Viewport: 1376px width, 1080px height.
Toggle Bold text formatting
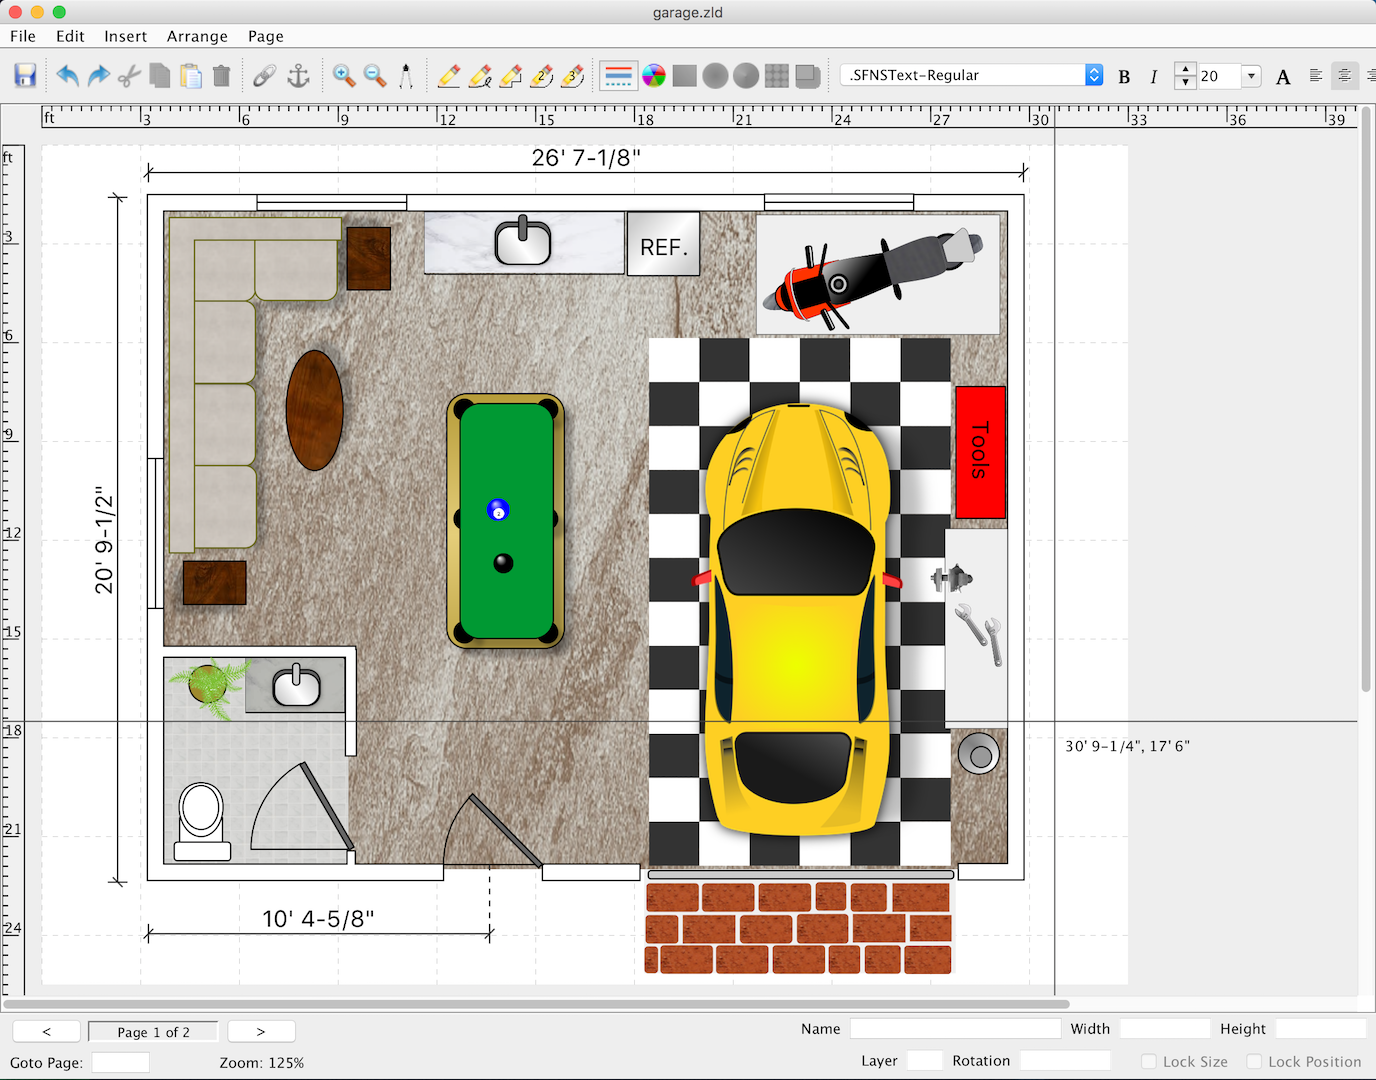pyautogui.click(x=1124, y=77)
